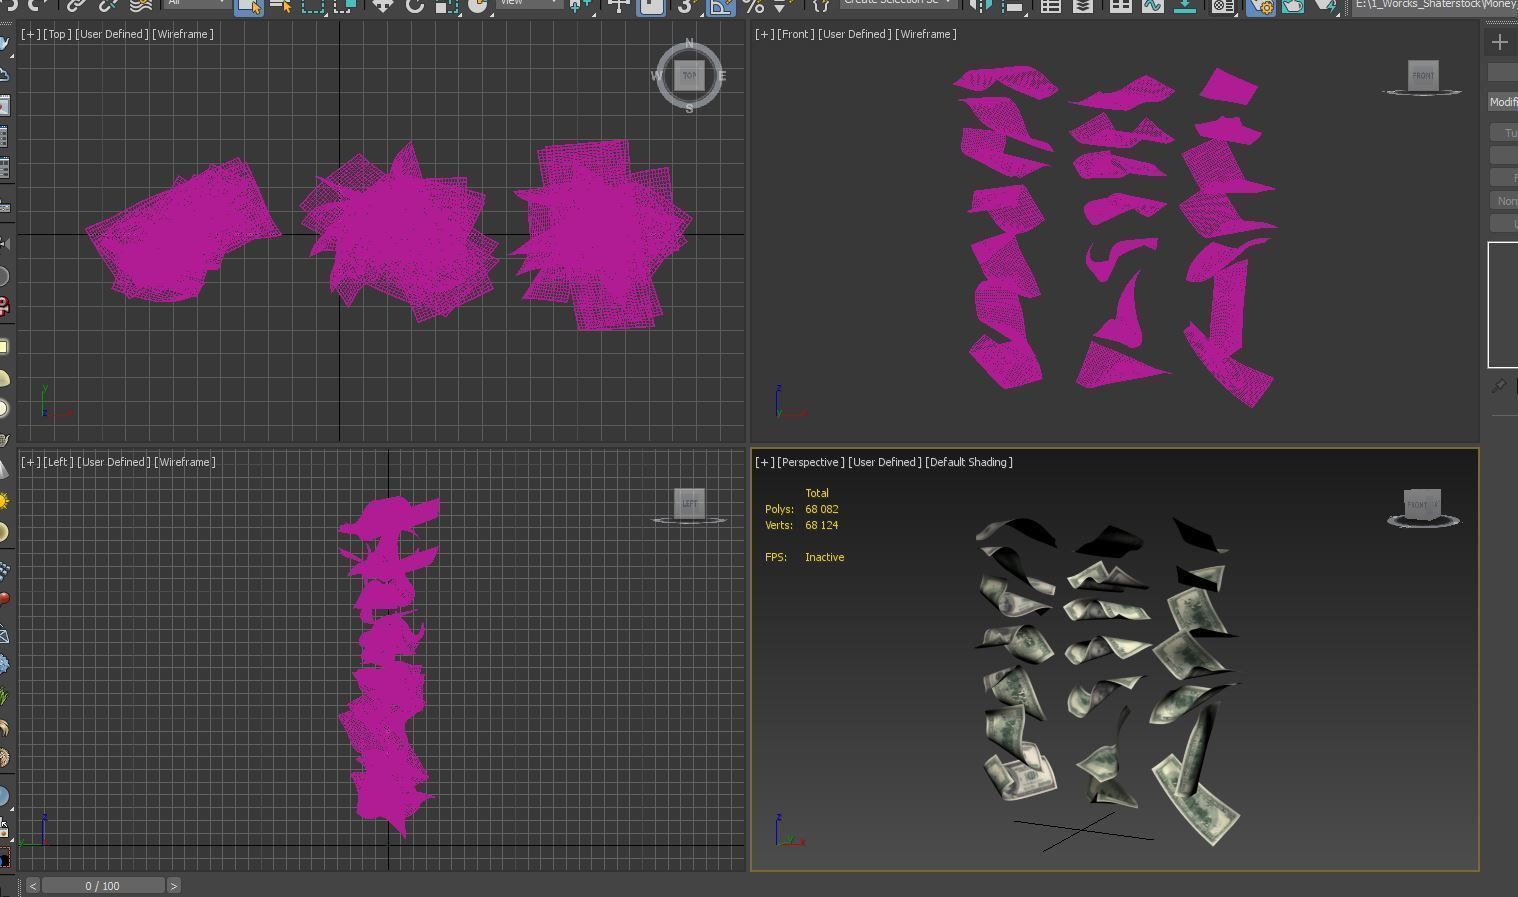The image size is (1518, 897).
Task: Click the ViewCube in the Perspective viewport
Action: click(1422, 505)
